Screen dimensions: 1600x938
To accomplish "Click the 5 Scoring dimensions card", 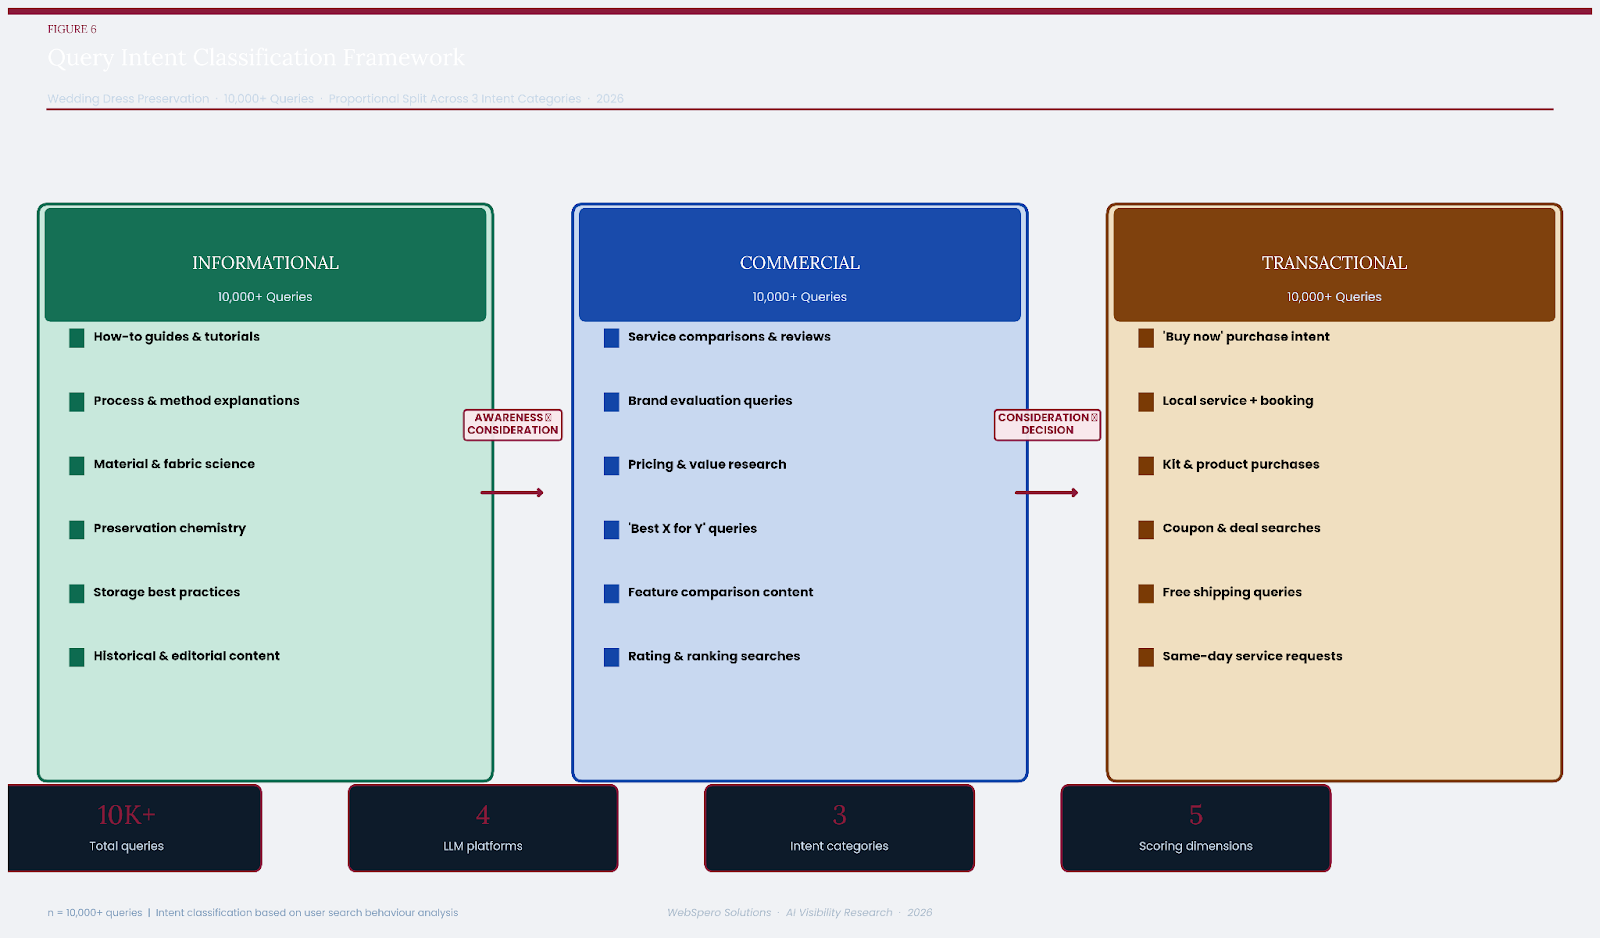I will (x=1196, y=828).
